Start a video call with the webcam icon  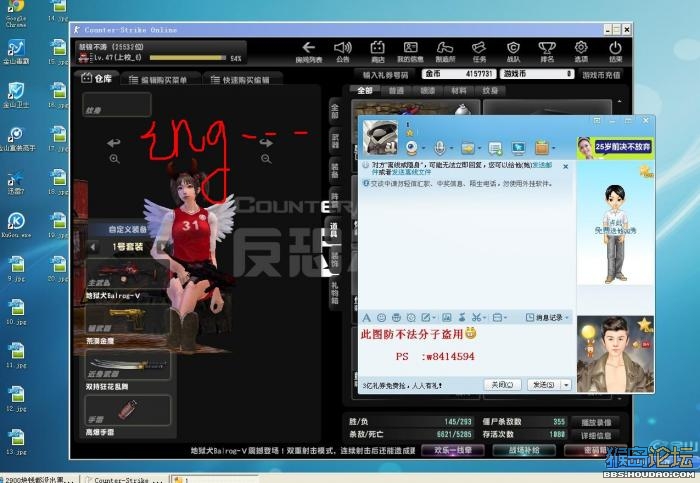coord(412,147)
